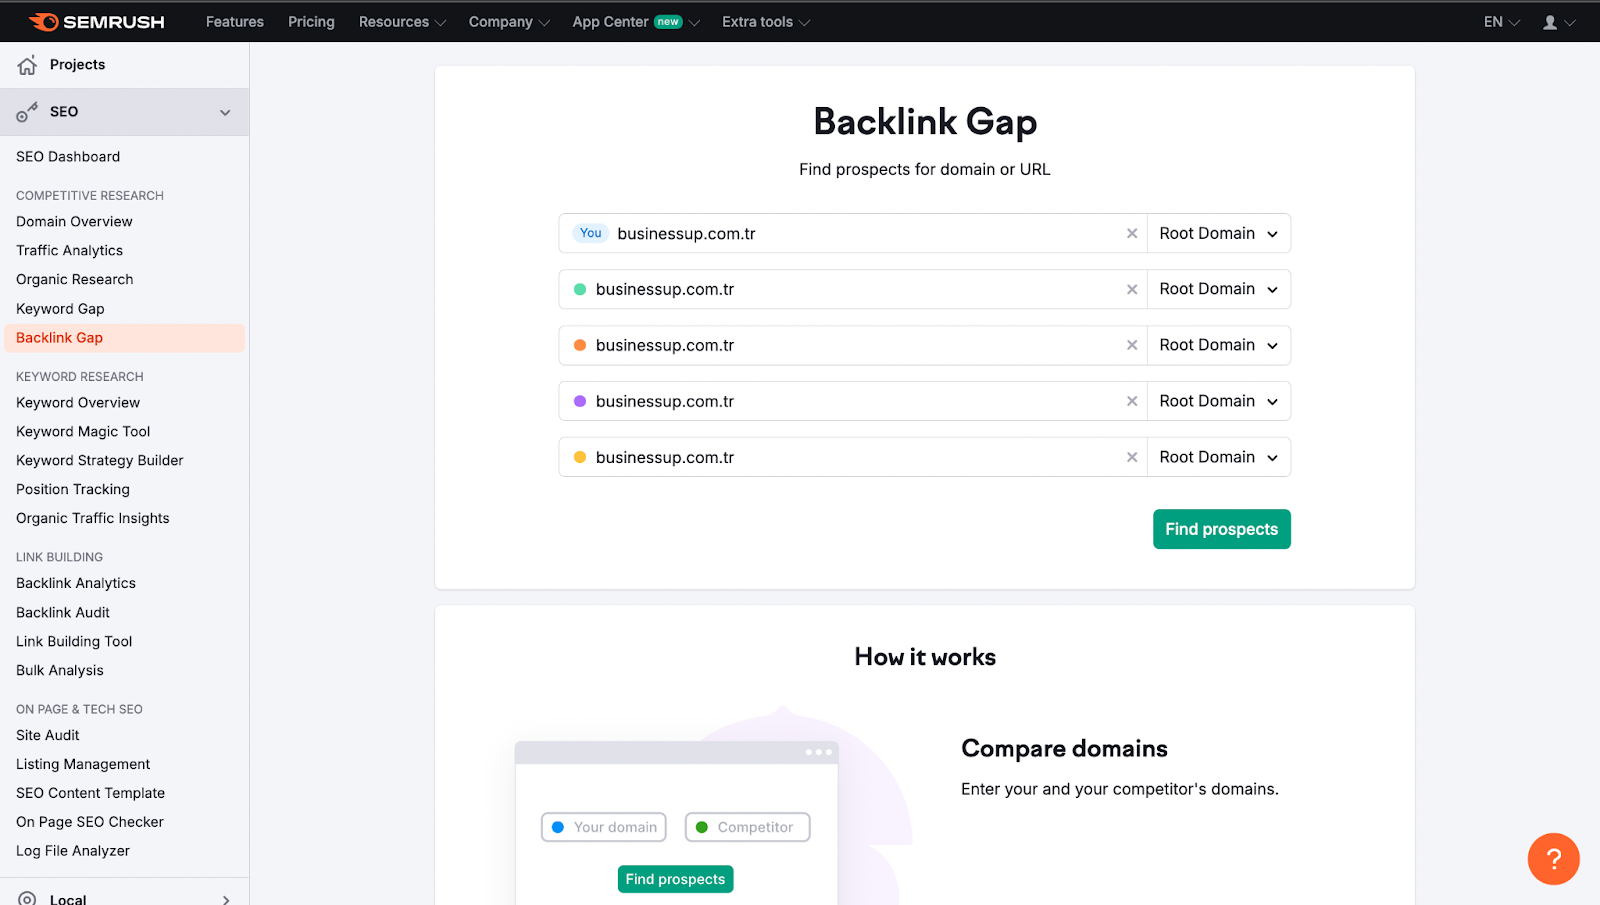
Task: Clear the purple dot competitor field
Action: click(x=1132, y=401)
